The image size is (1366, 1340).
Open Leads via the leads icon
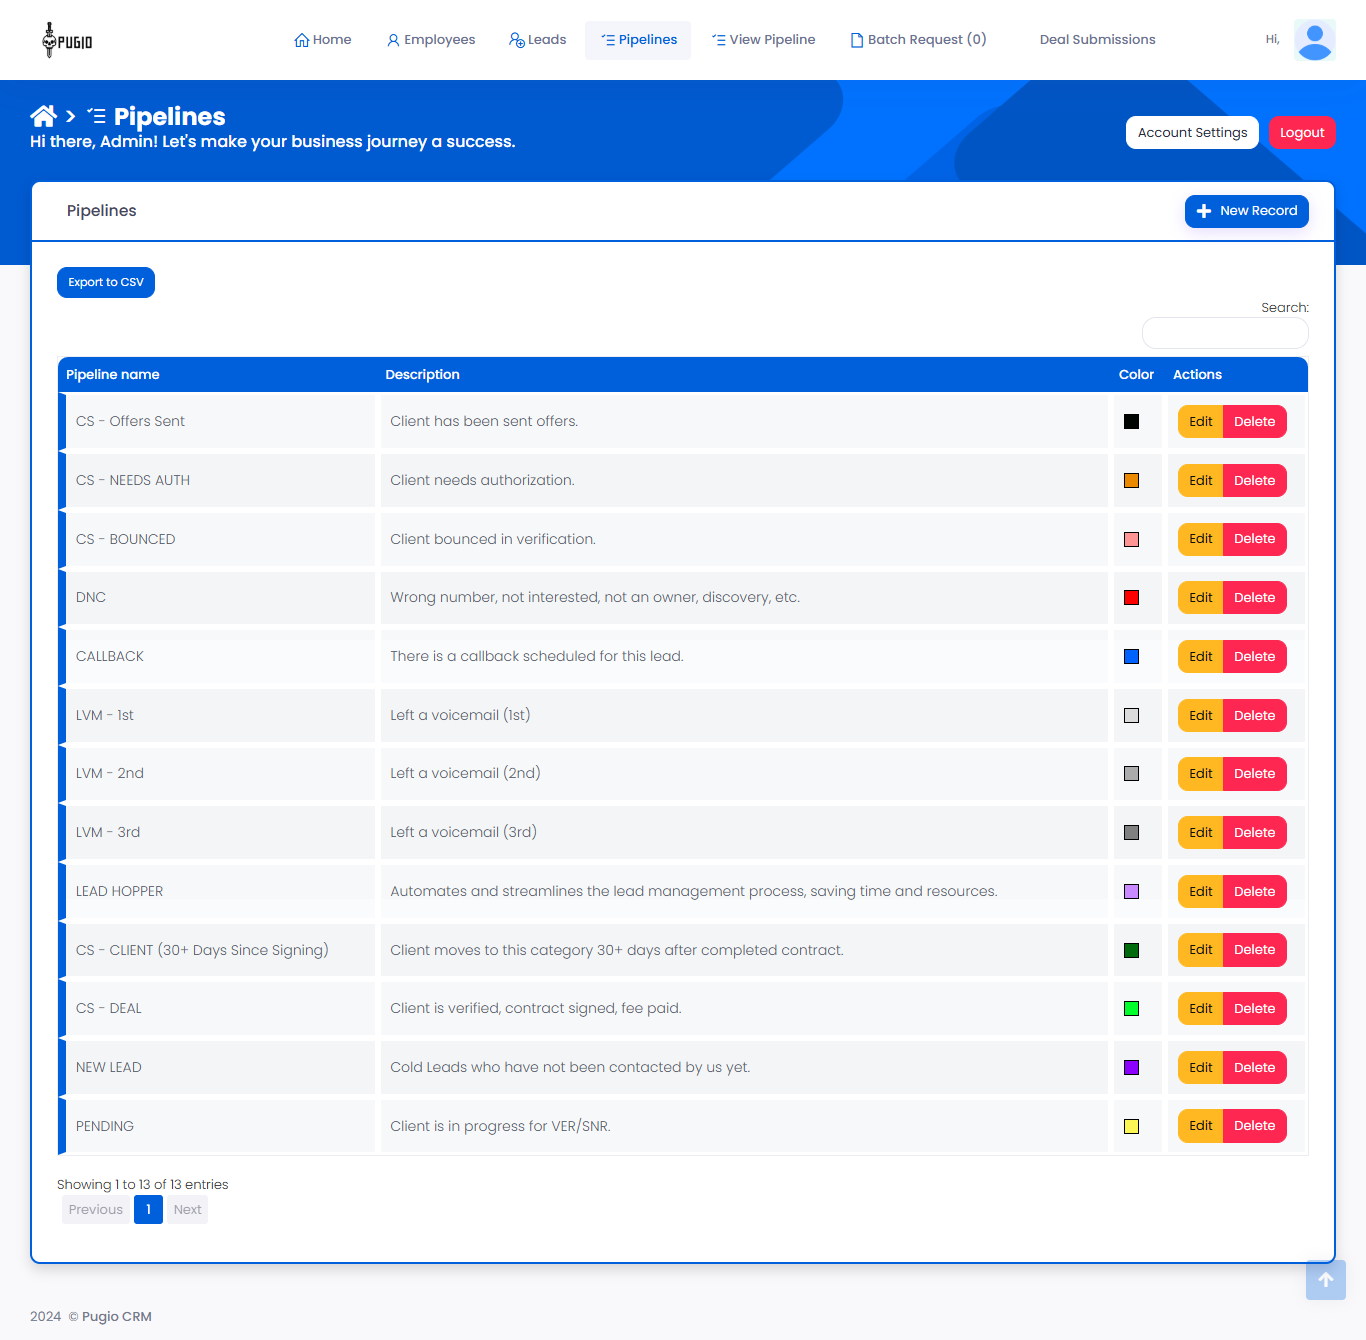pos(516,40)
